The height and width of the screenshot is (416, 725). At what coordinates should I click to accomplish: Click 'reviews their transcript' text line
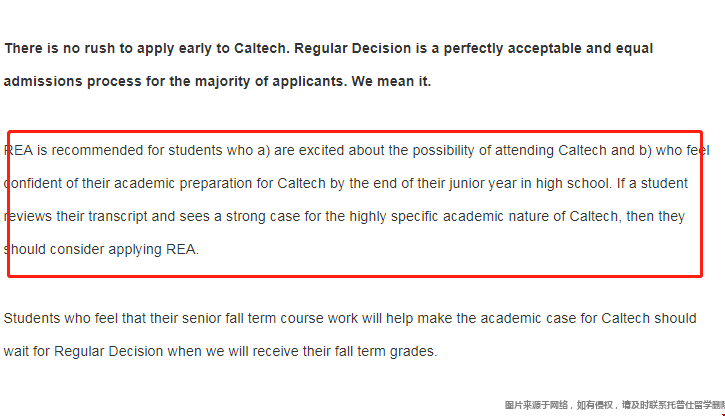76,216
